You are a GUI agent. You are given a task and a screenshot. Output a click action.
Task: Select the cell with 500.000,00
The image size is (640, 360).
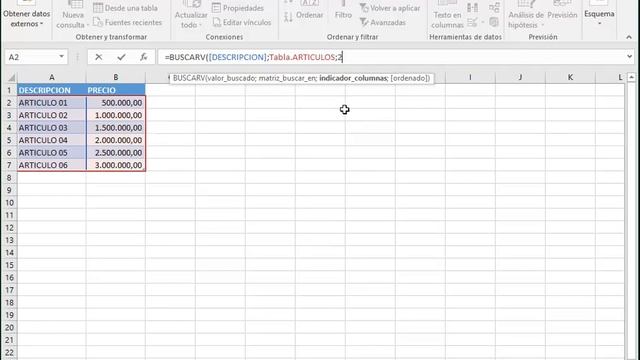click(116, 103)
